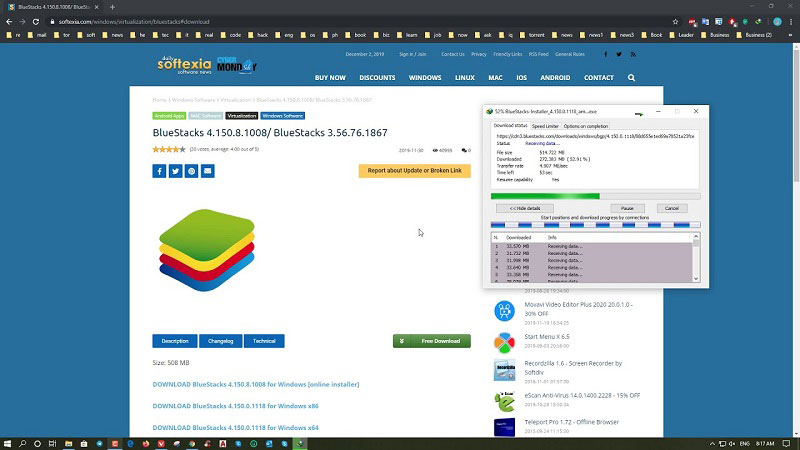Open the Recordzilla sidebar icon
Viewport: 800px width, 450px height.
(504, 370)
